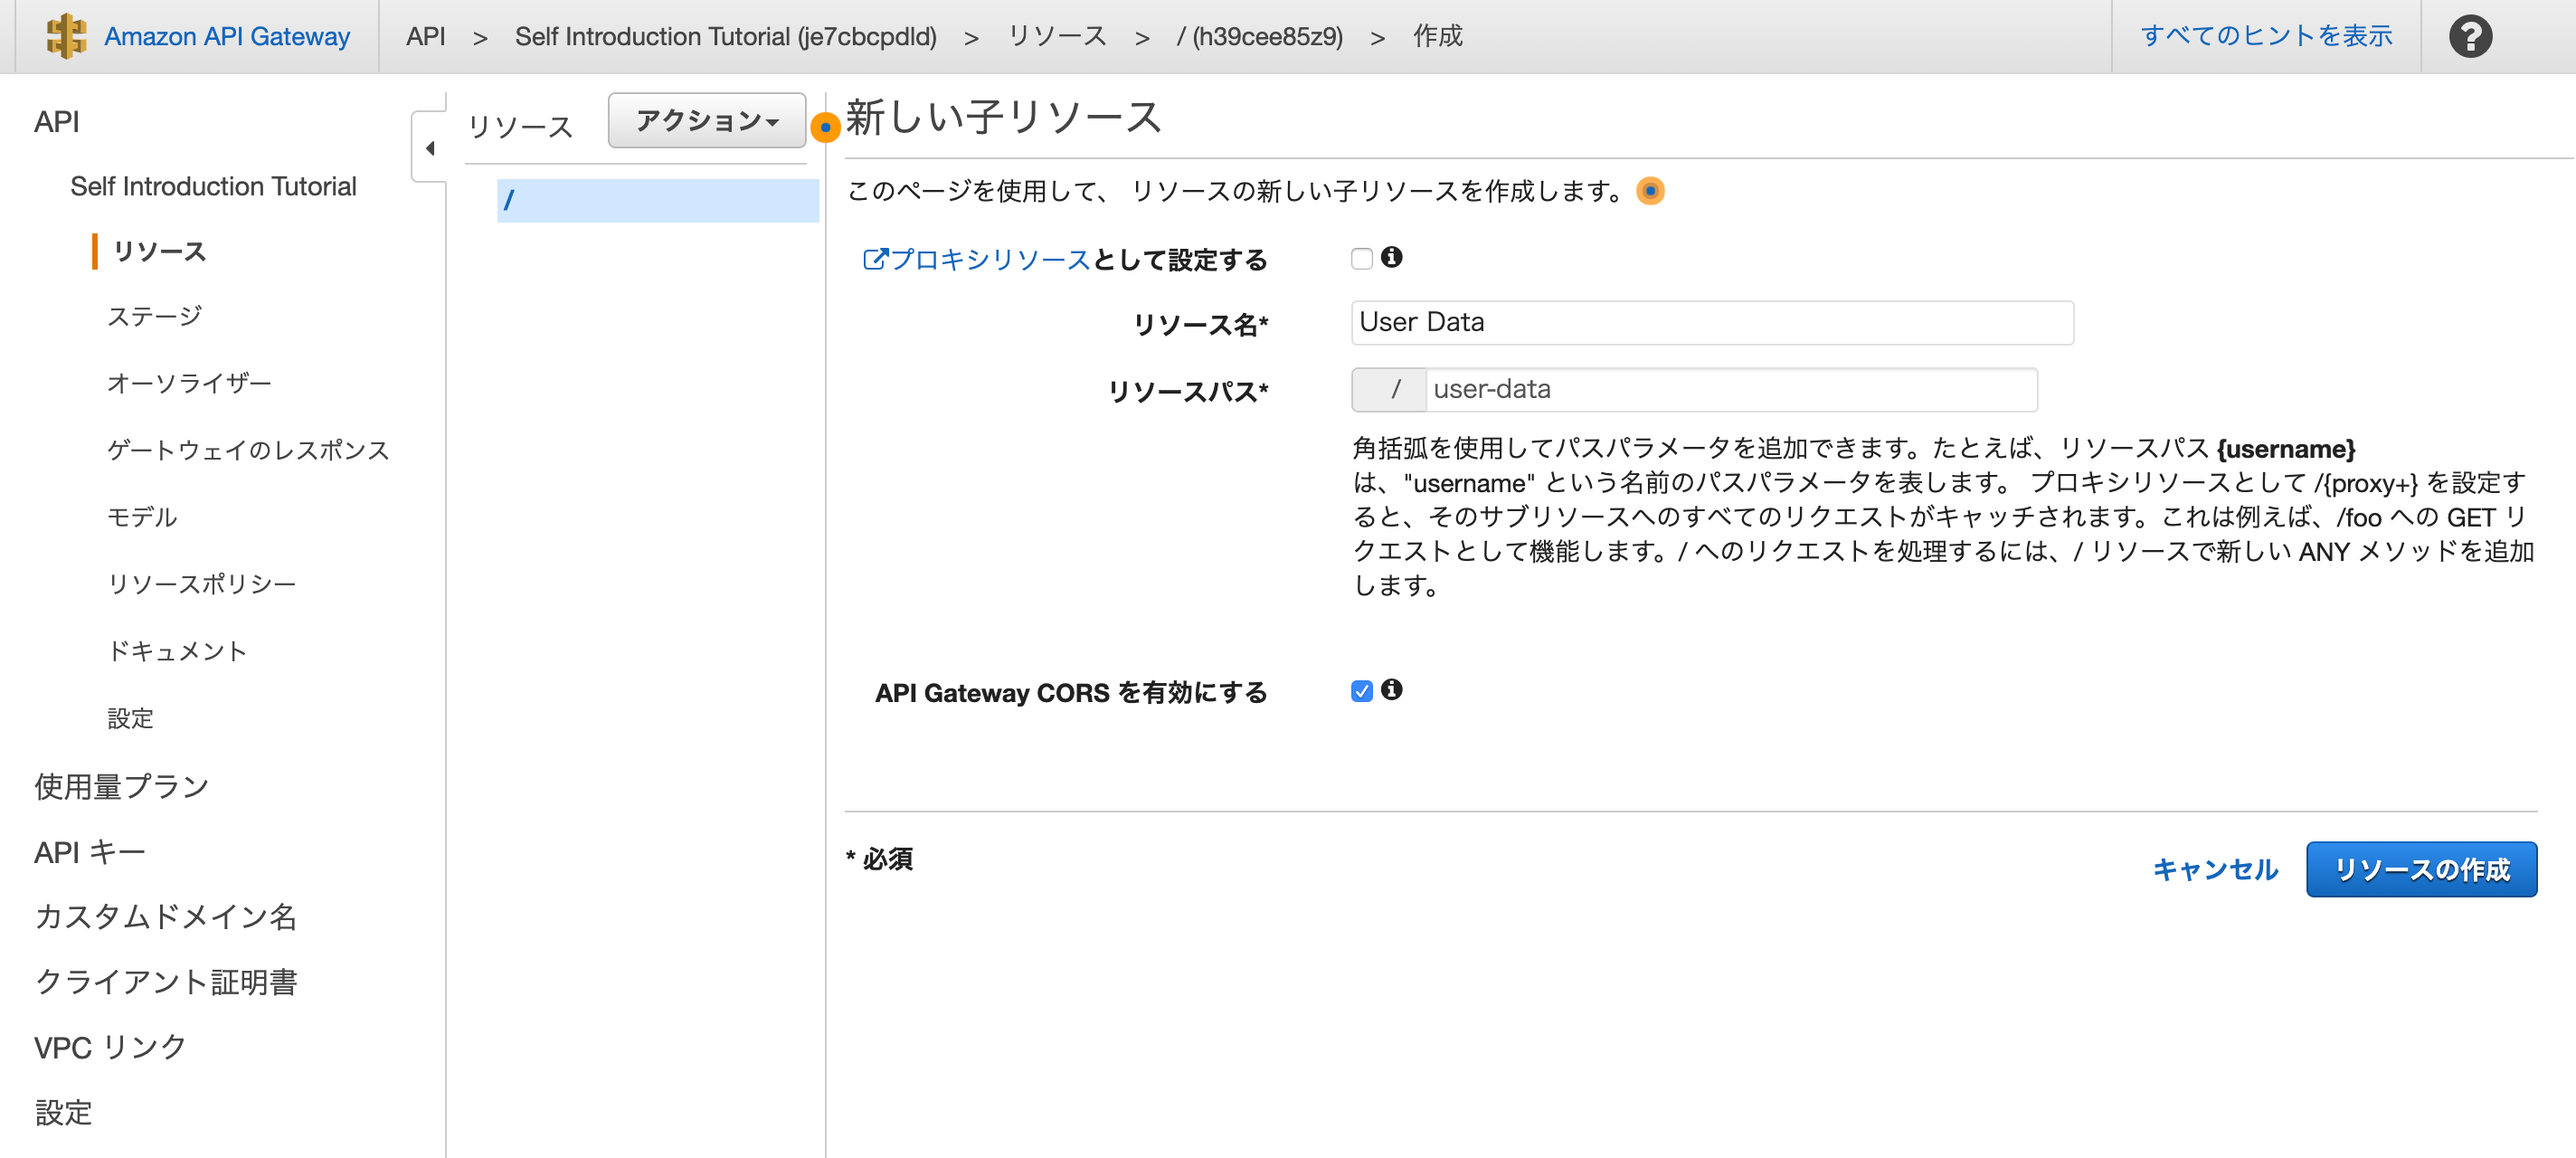Open the bottom-level 設定 in sidebar

click(x=63, y=1112)
